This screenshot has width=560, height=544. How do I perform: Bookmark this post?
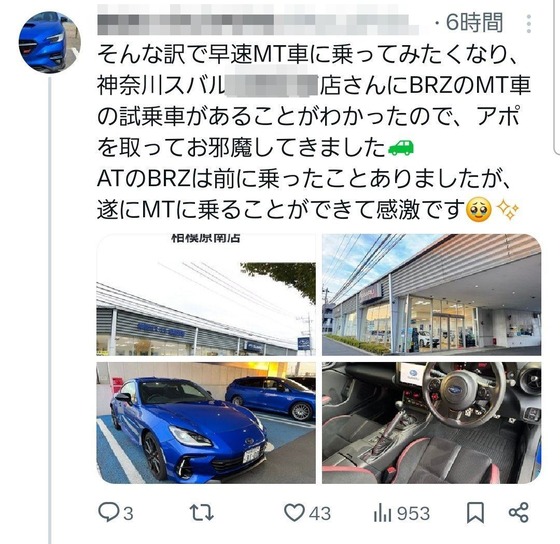[x=475, y=513]
